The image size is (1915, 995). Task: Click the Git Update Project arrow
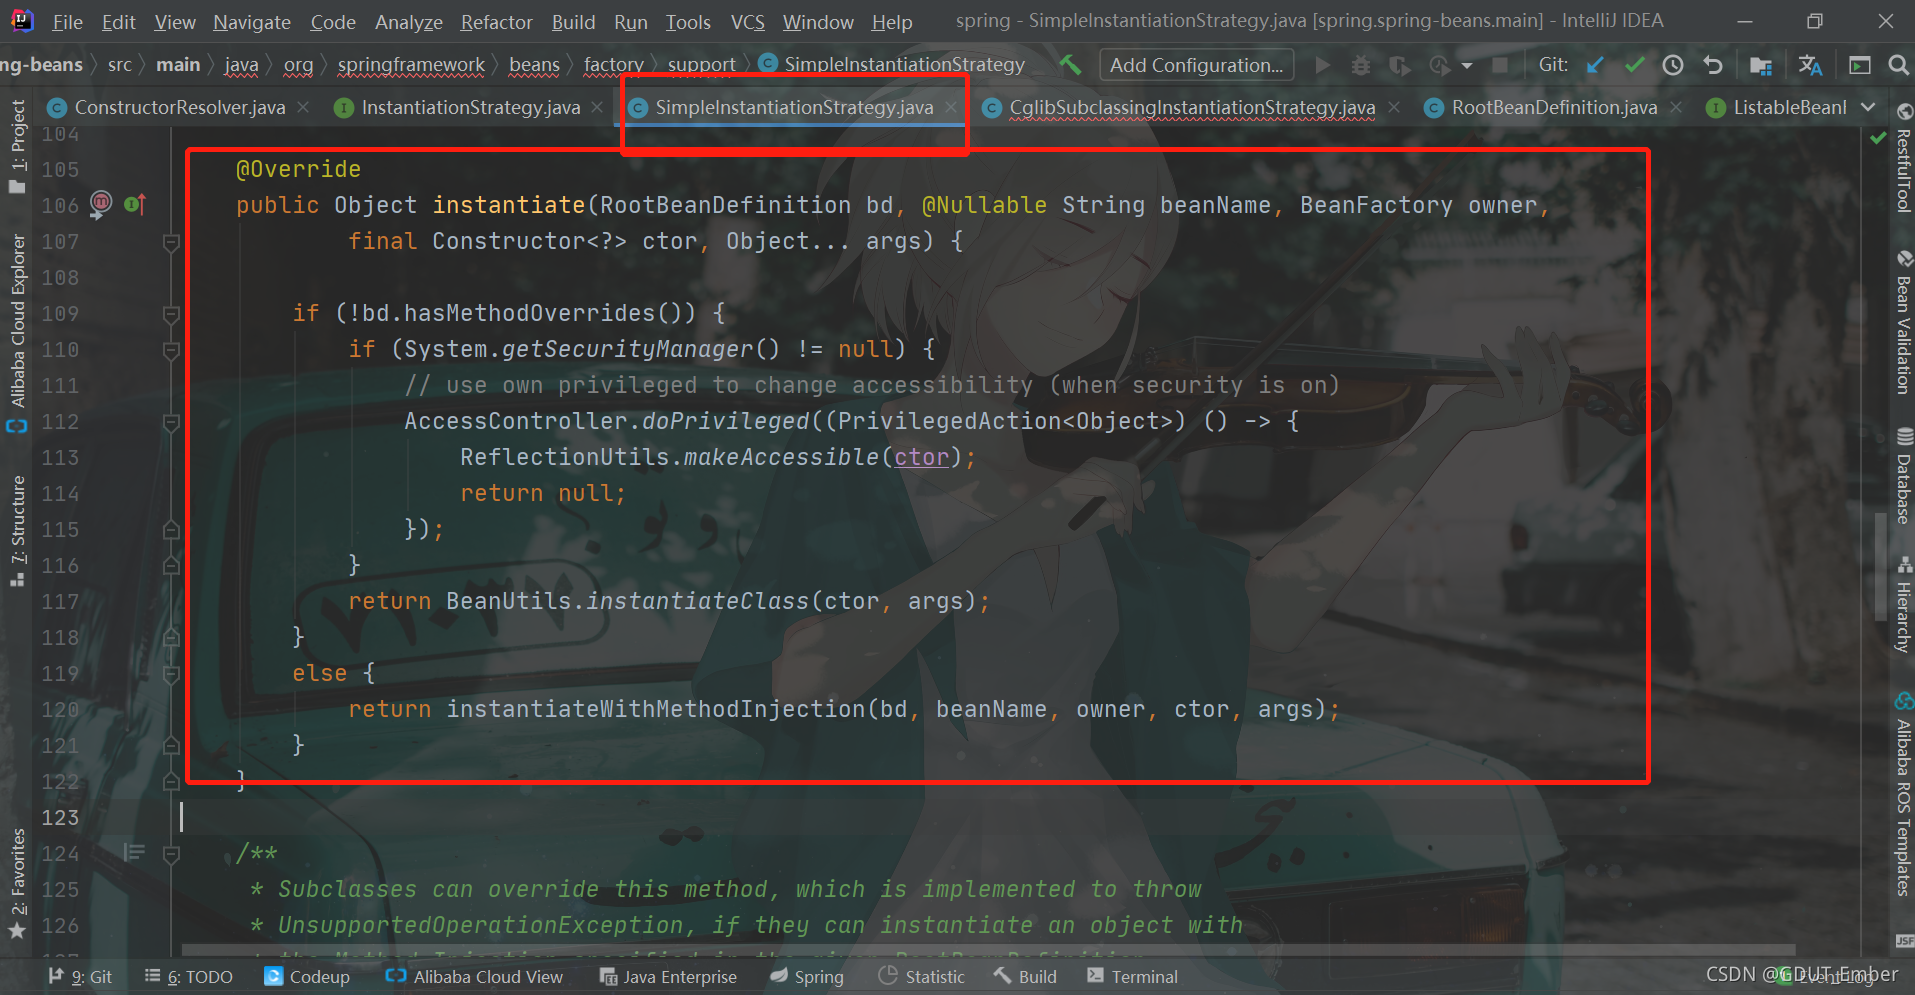tap(1595, 65)
